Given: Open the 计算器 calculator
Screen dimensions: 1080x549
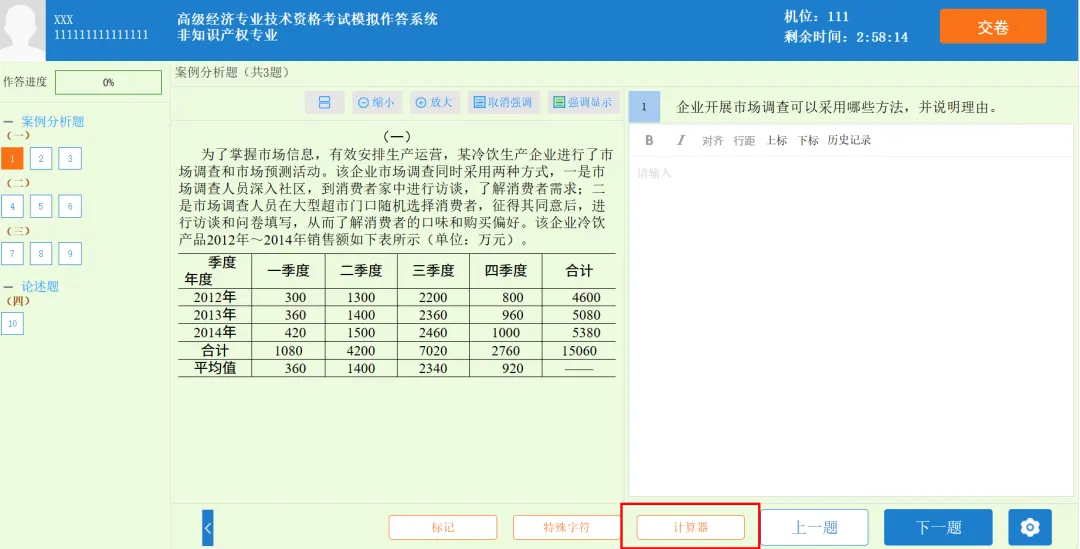Looking at the screenshot, I should 690,528.
